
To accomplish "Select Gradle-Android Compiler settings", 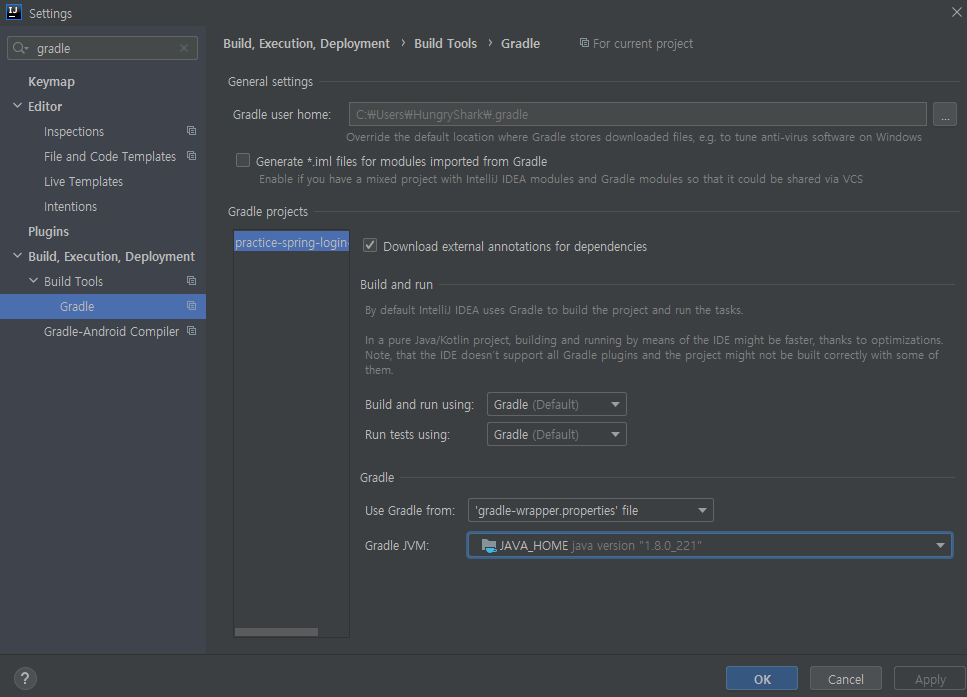I will click(x=112, y=331).
